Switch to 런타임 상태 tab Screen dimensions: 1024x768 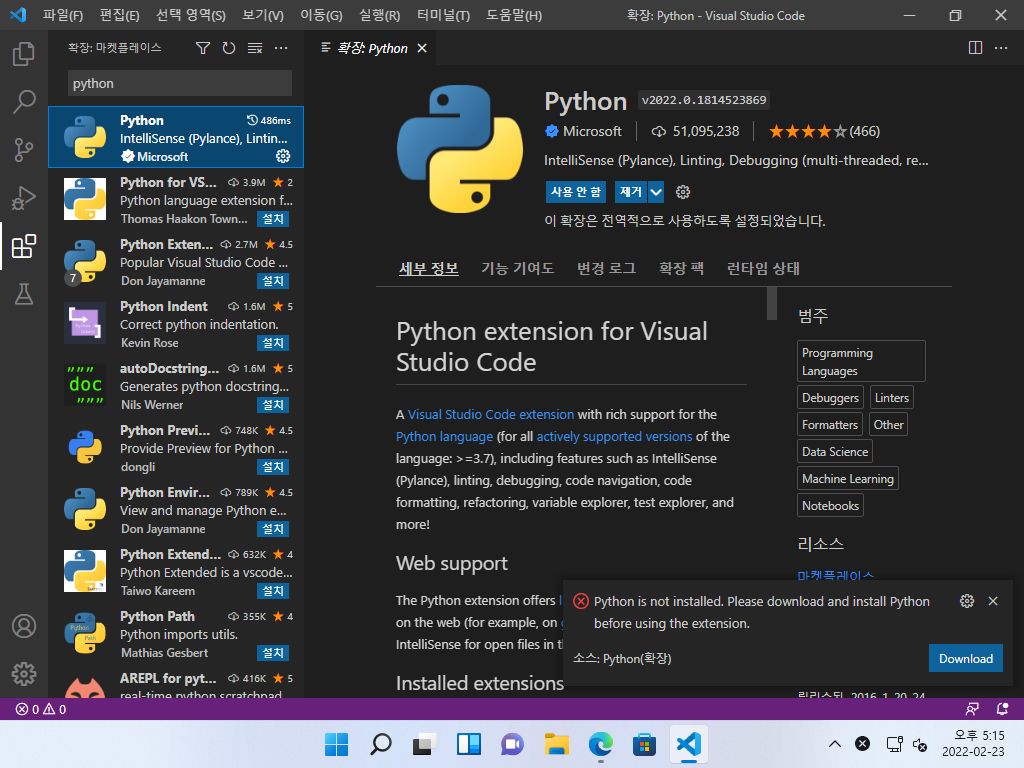(x=763, y=268)
